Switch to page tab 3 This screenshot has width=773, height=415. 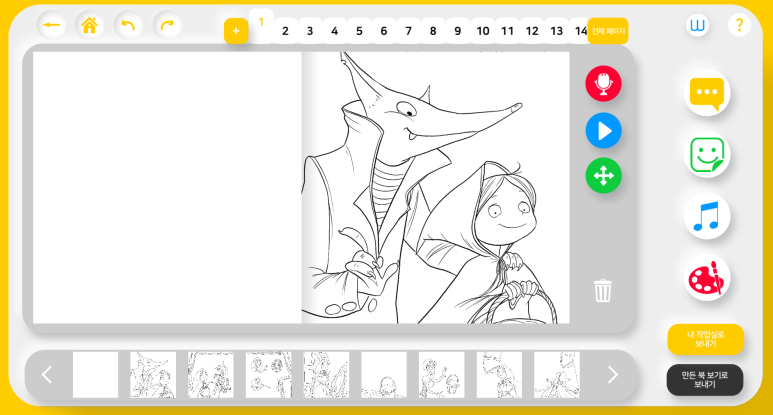click(310, 31)
